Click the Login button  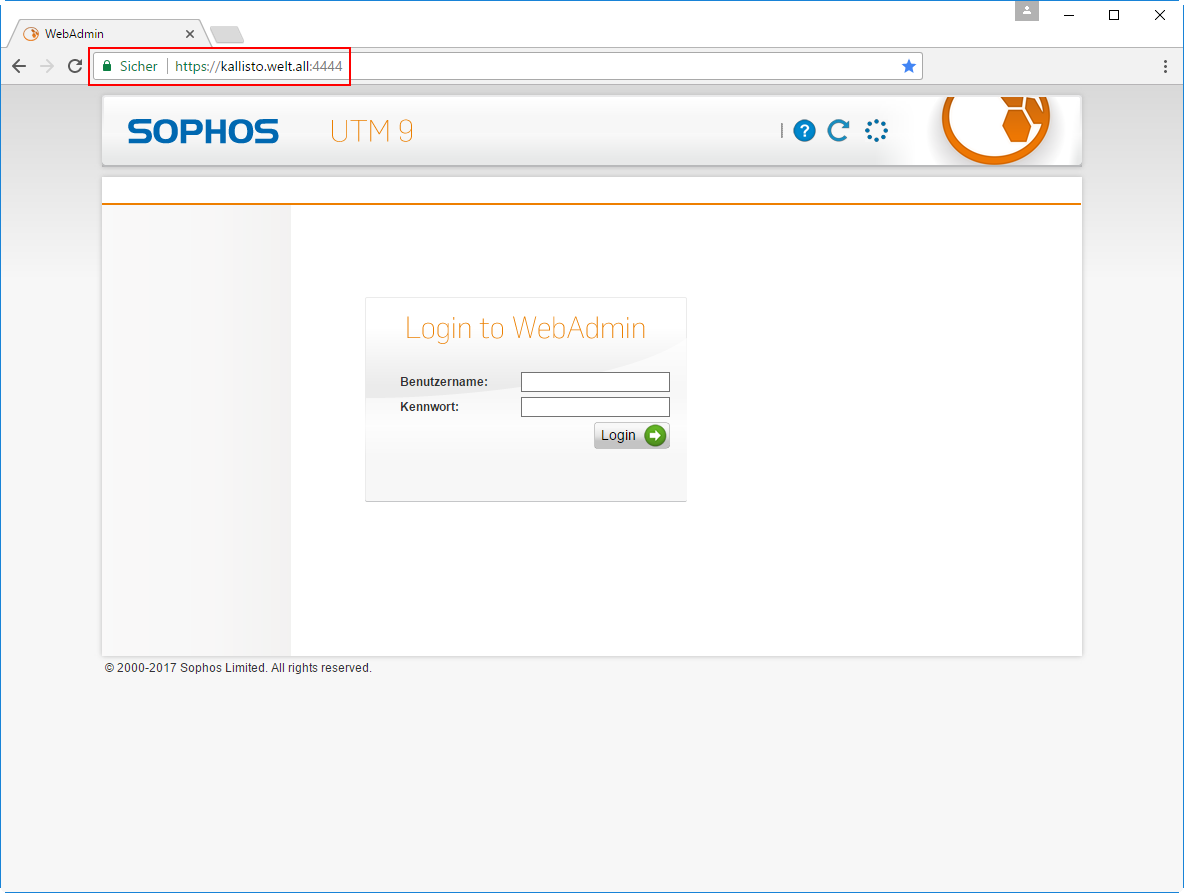click(x=631, y=436)
